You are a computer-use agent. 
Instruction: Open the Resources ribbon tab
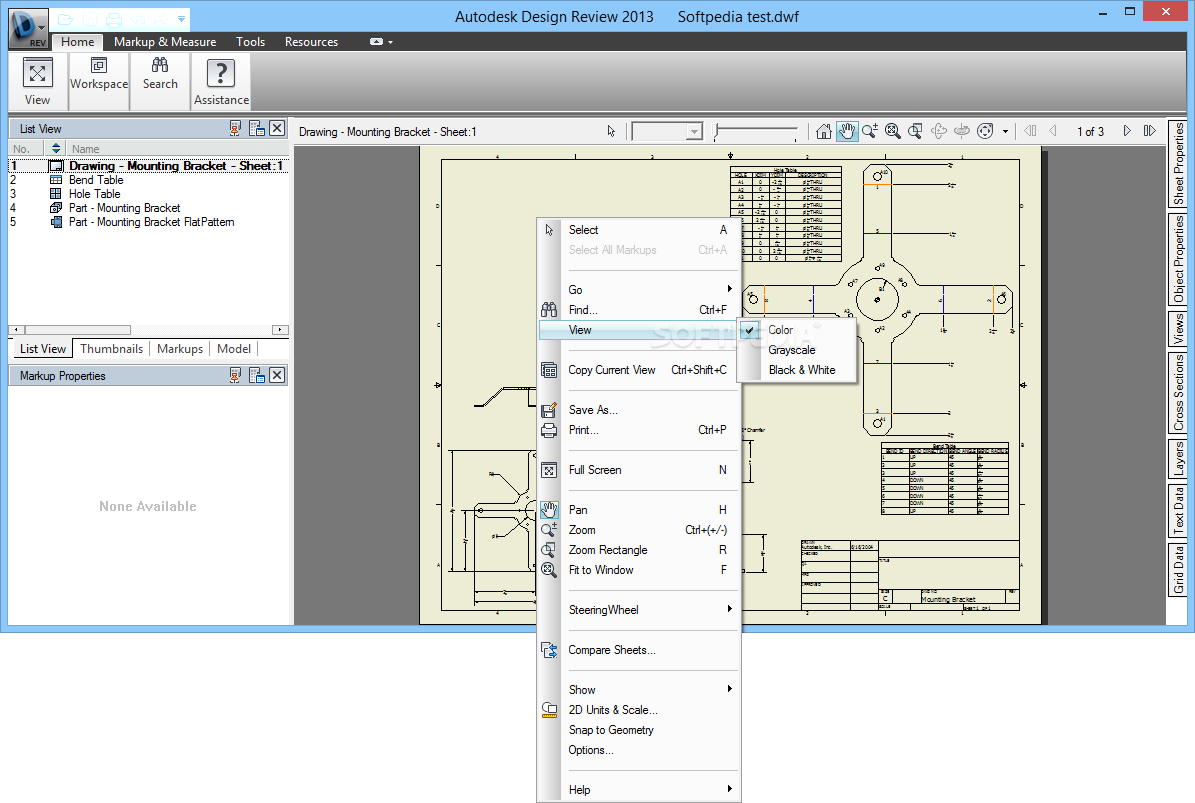(311, 42)
